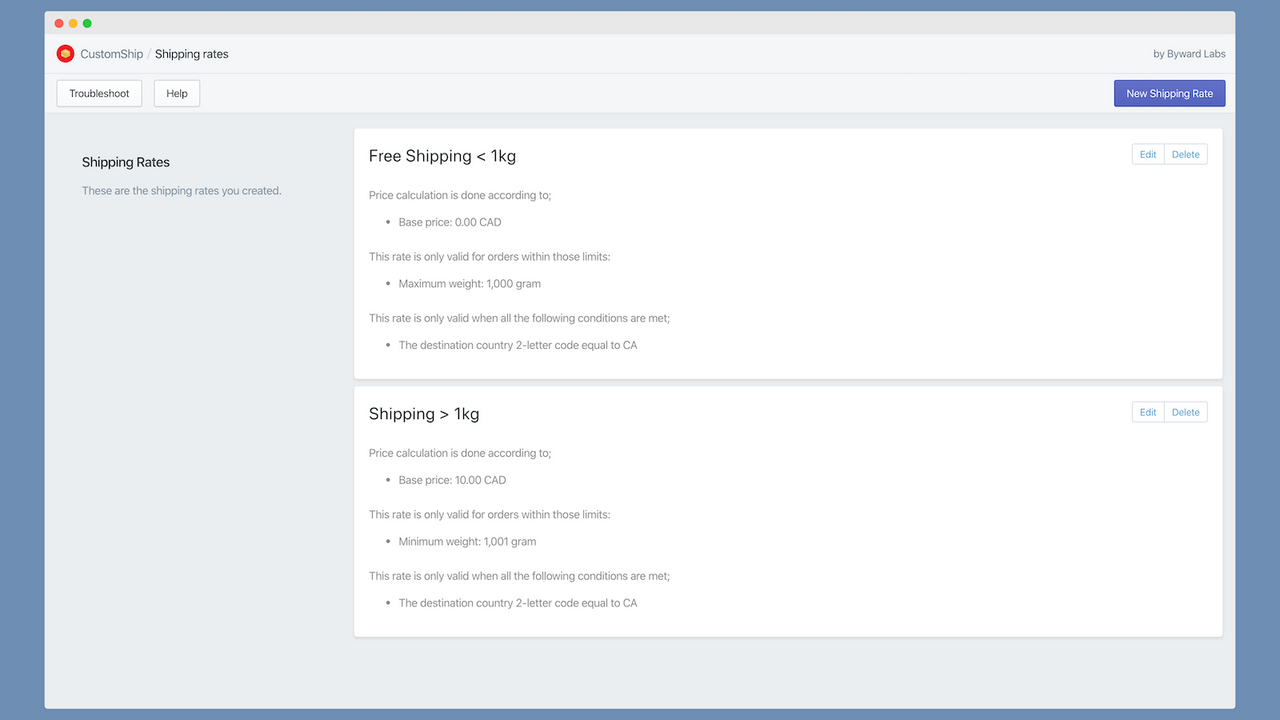Click the Minimum weight: 1,001 gram line
Screen dimensions: 1280x720
coord(467,542)
